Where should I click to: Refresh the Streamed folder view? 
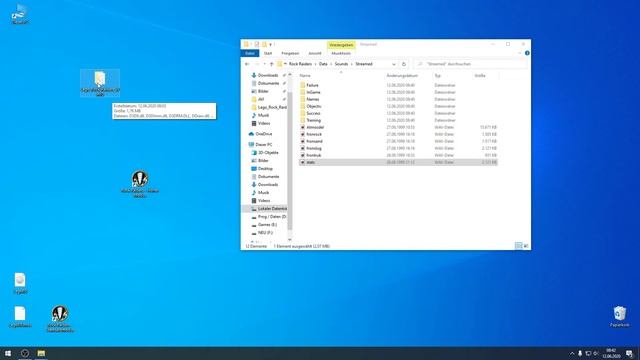(x=404, y=64)
